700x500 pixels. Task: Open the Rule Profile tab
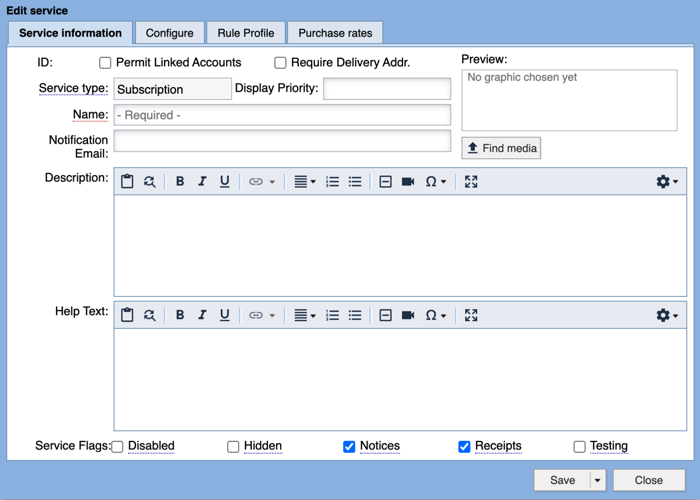(246, 33)
